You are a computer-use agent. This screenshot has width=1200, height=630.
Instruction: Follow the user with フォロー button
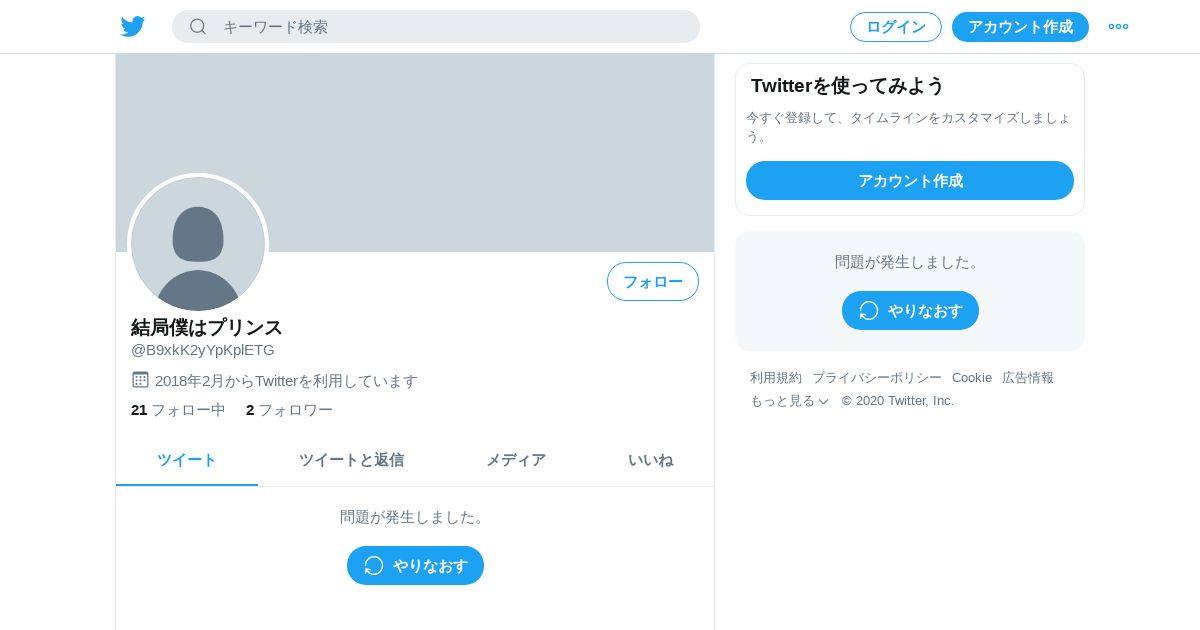[653, 282]
